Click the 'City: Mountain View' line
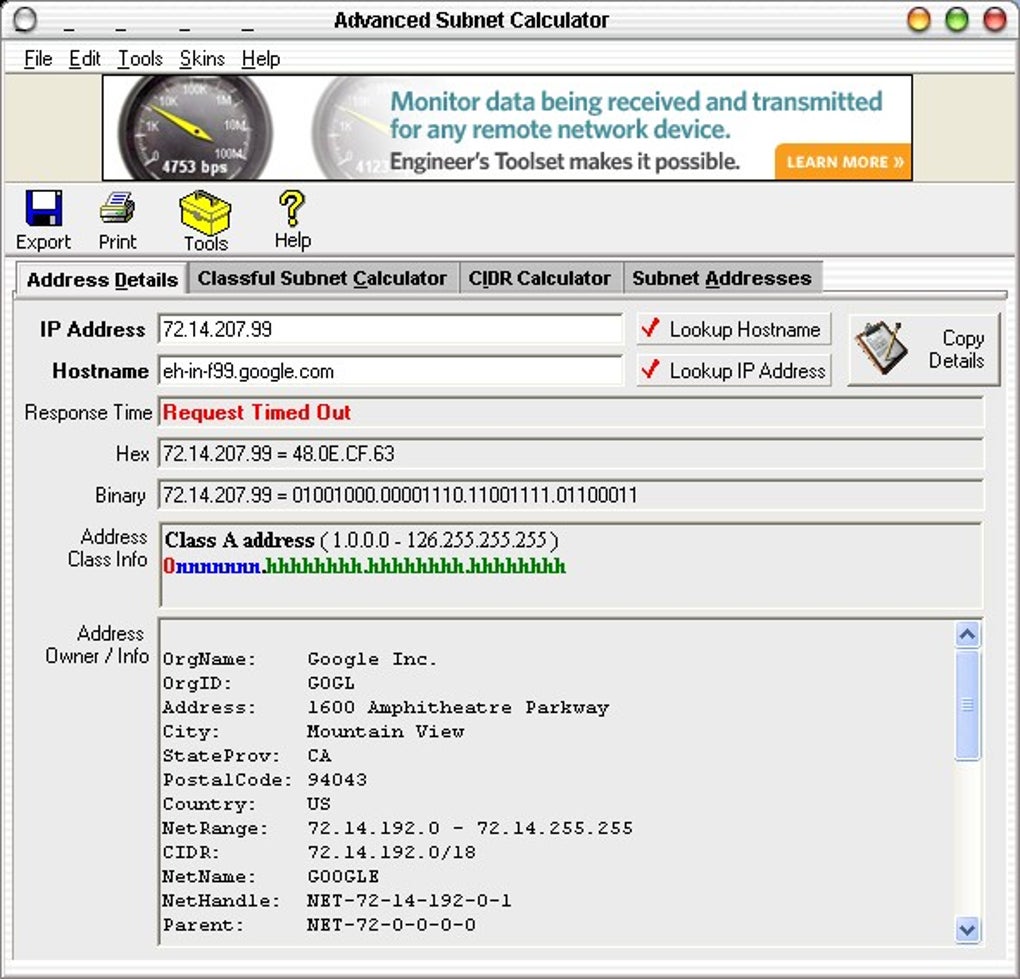 314,731
